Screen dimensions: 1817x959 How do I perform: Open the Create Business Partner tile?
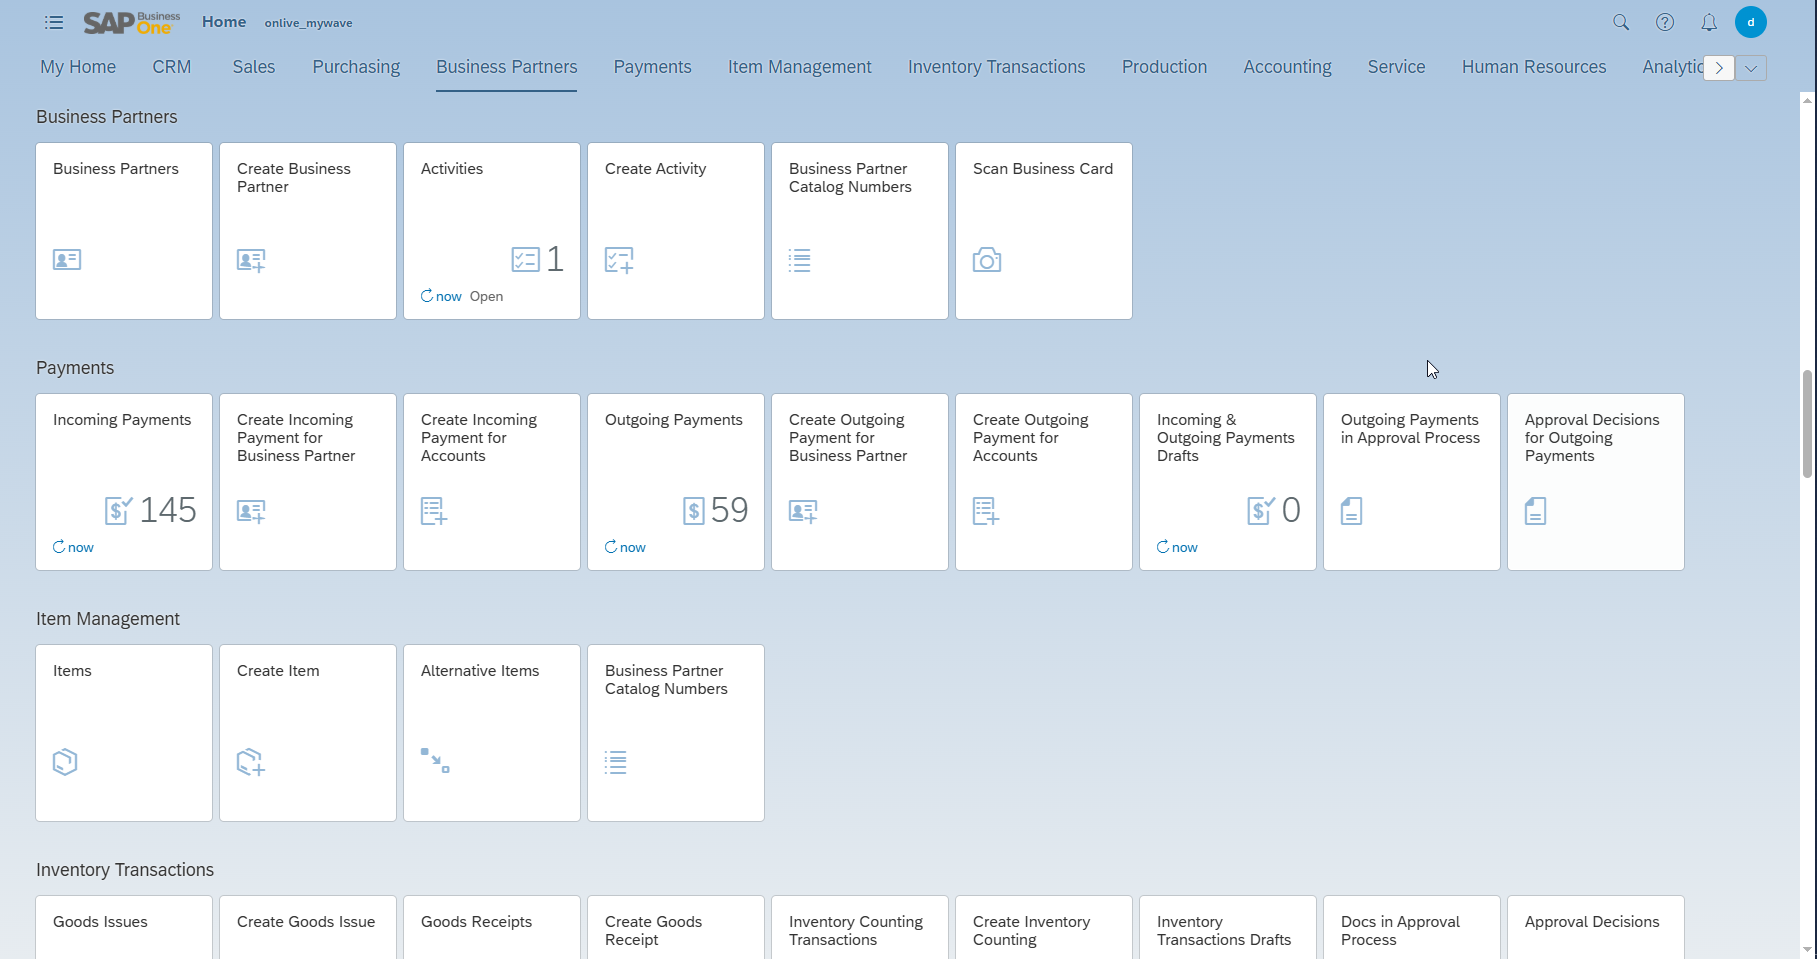tap(308, 231)
